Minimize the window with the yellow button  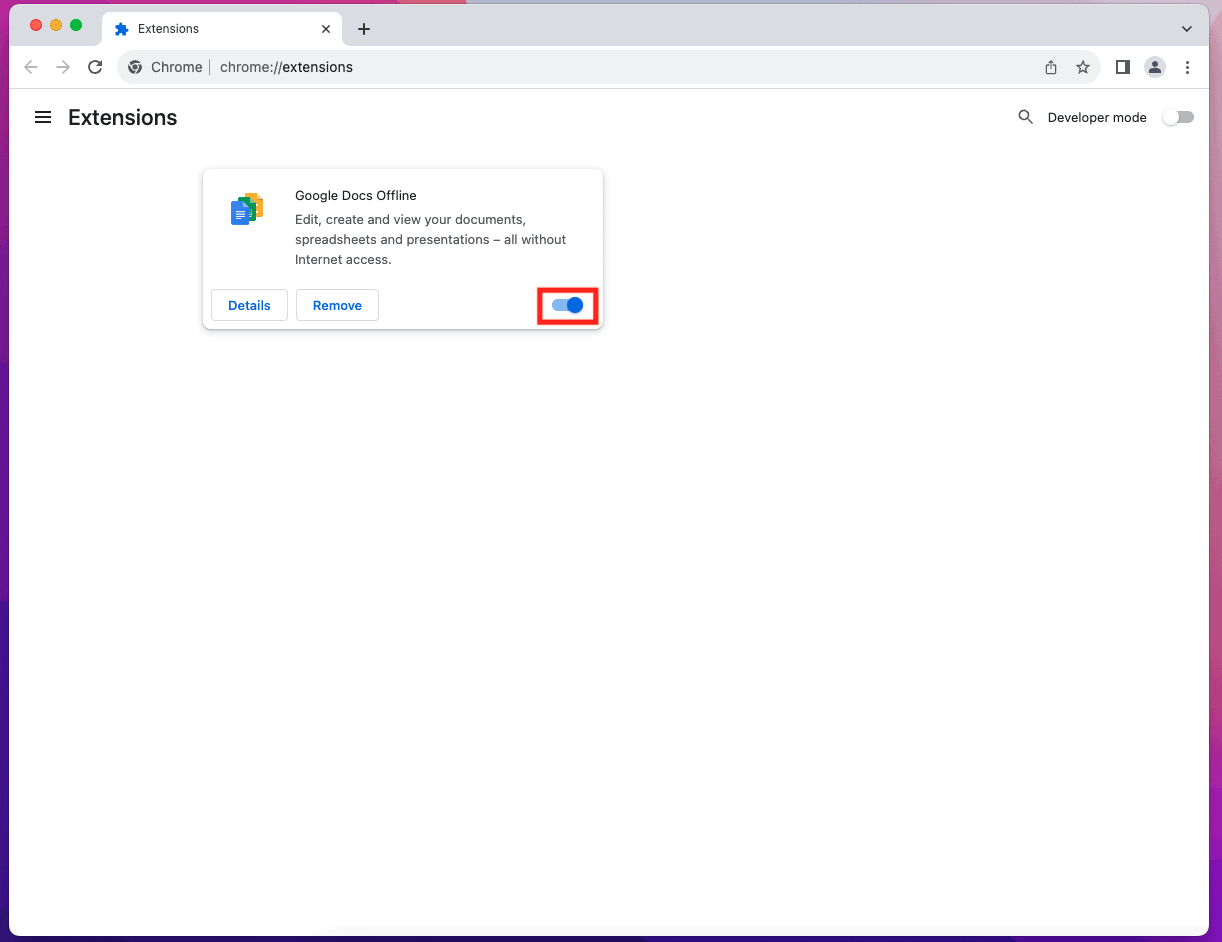(x=56, y=25)
